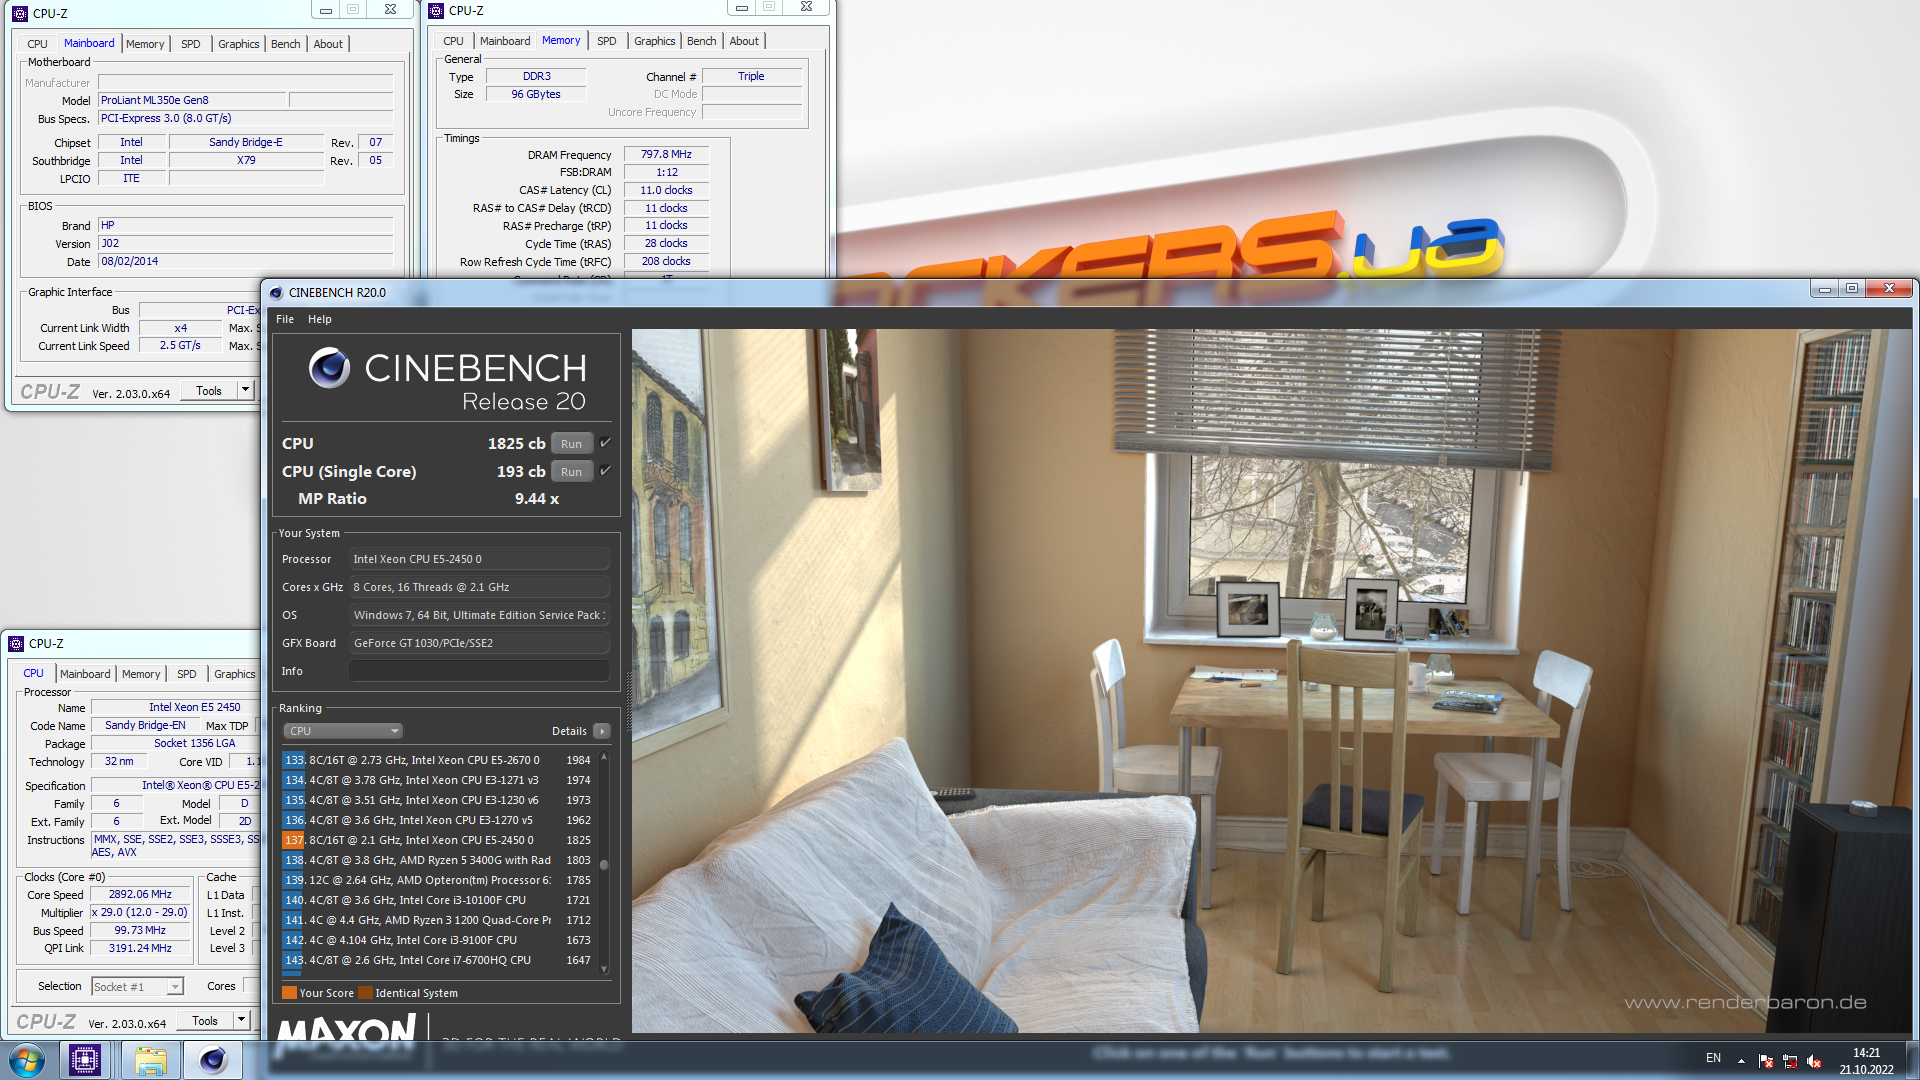Open the Windows Start orb
1920x1080 pixels.
coord(27,1060)
